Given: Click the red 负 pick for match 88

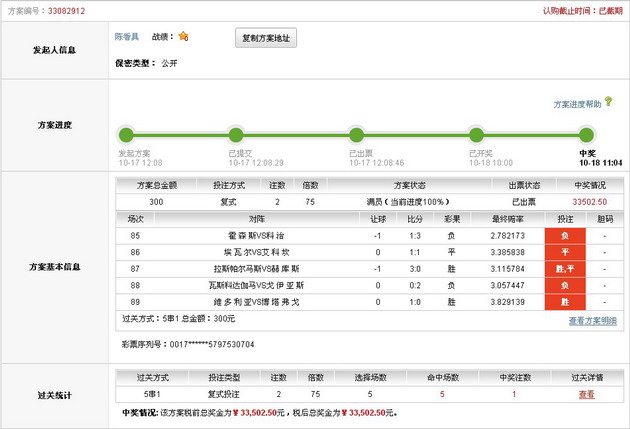Looking at the screenshot, I should coord(565,285).
